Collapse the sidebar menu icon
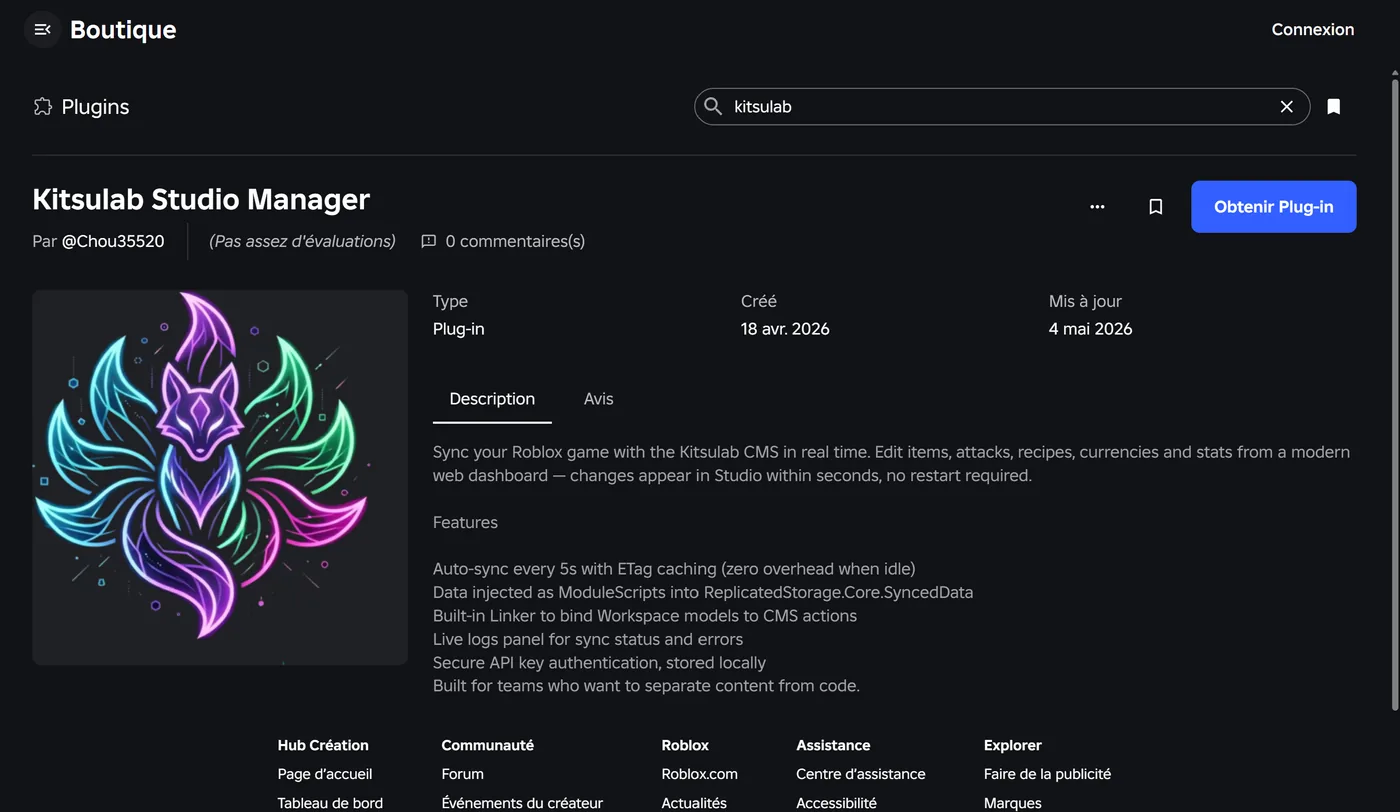 tap(42, 30)
